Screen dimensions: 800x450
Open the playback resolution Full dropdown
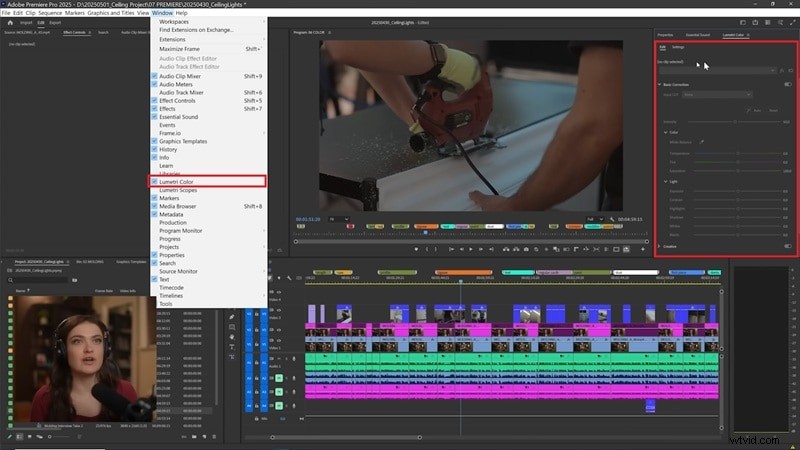coord(594,219)
